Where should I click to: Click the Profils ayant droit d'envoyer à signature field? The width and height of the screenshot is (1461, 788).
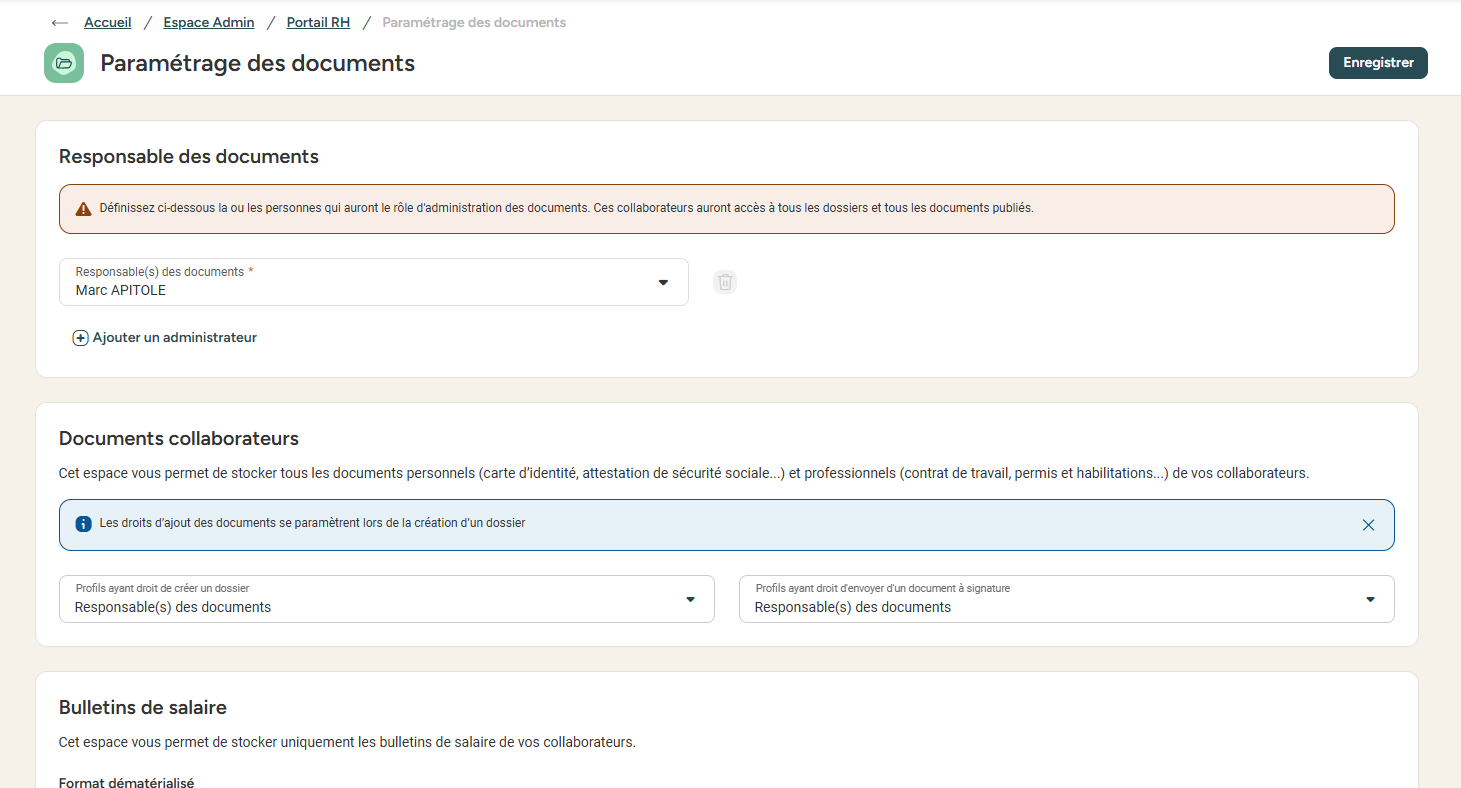(x=1050, y=599)
